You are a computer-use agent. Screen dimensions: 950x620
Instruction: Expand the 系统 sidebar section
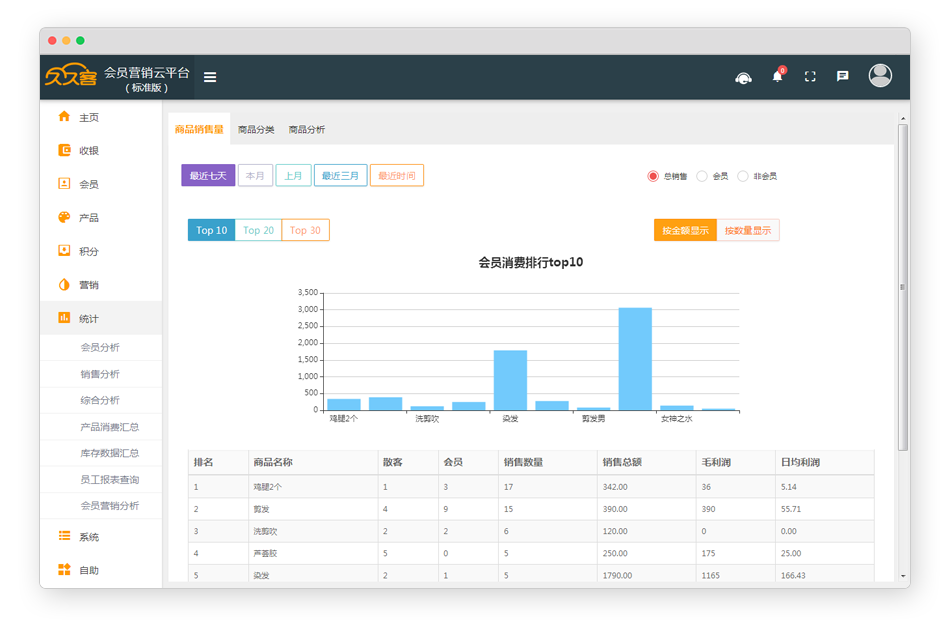point(89,537)
